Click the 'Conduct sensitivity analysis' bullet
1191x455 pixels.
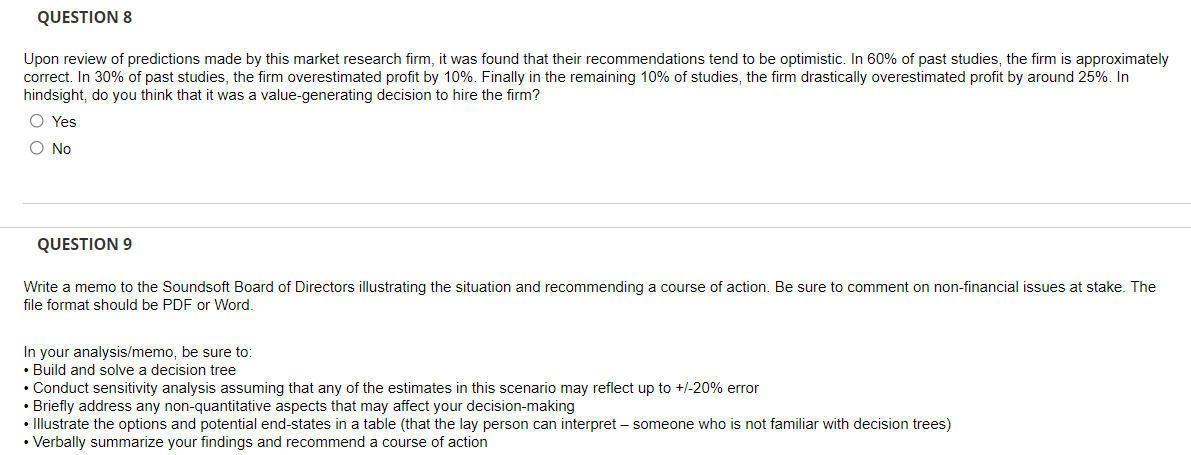coord(391,389)
